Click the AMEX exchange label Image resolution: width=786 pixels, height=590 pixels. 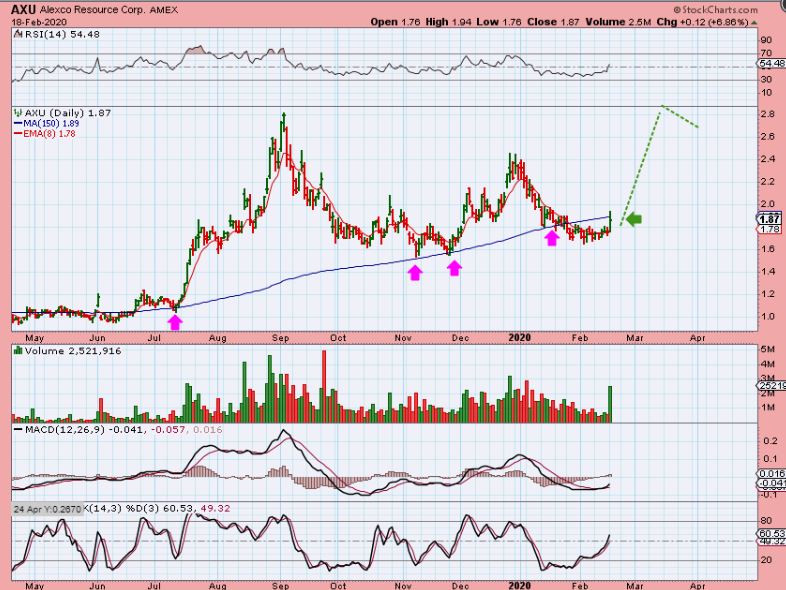[164, 10]
